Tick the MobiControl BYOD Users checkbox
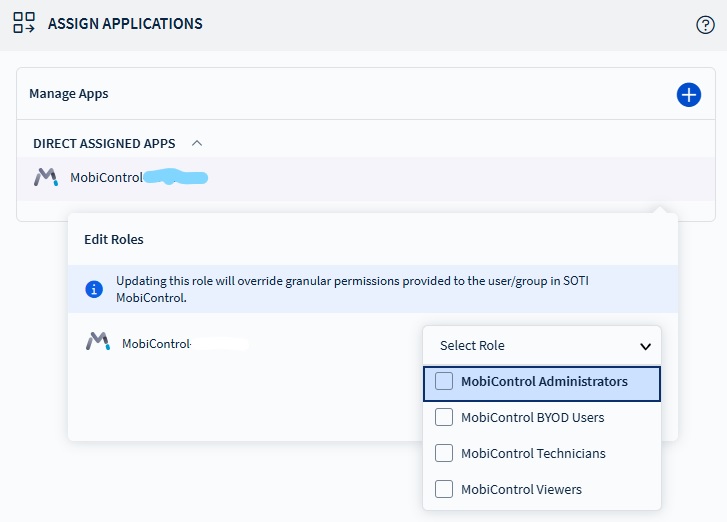The image size is (727, 522). (x=444, y=418)
